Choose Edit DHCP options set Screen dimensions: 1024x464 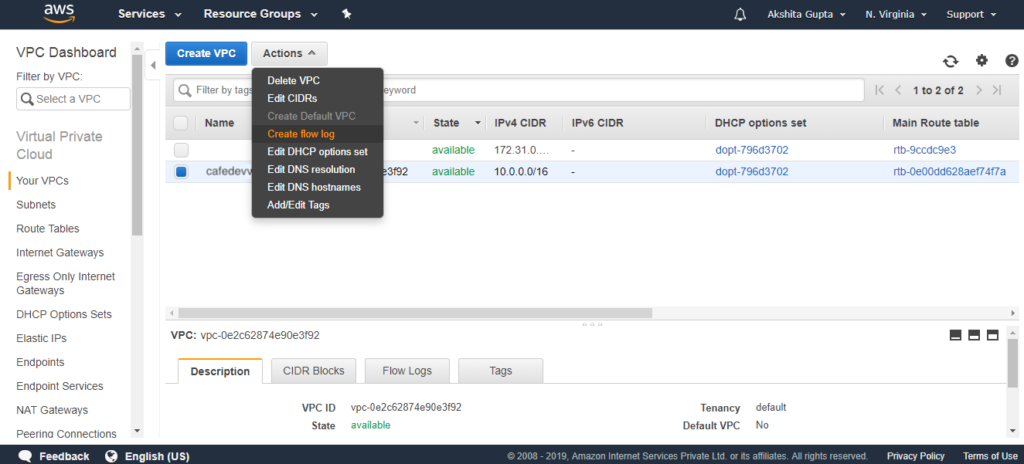pyautogui.click(x=317, y=152)
